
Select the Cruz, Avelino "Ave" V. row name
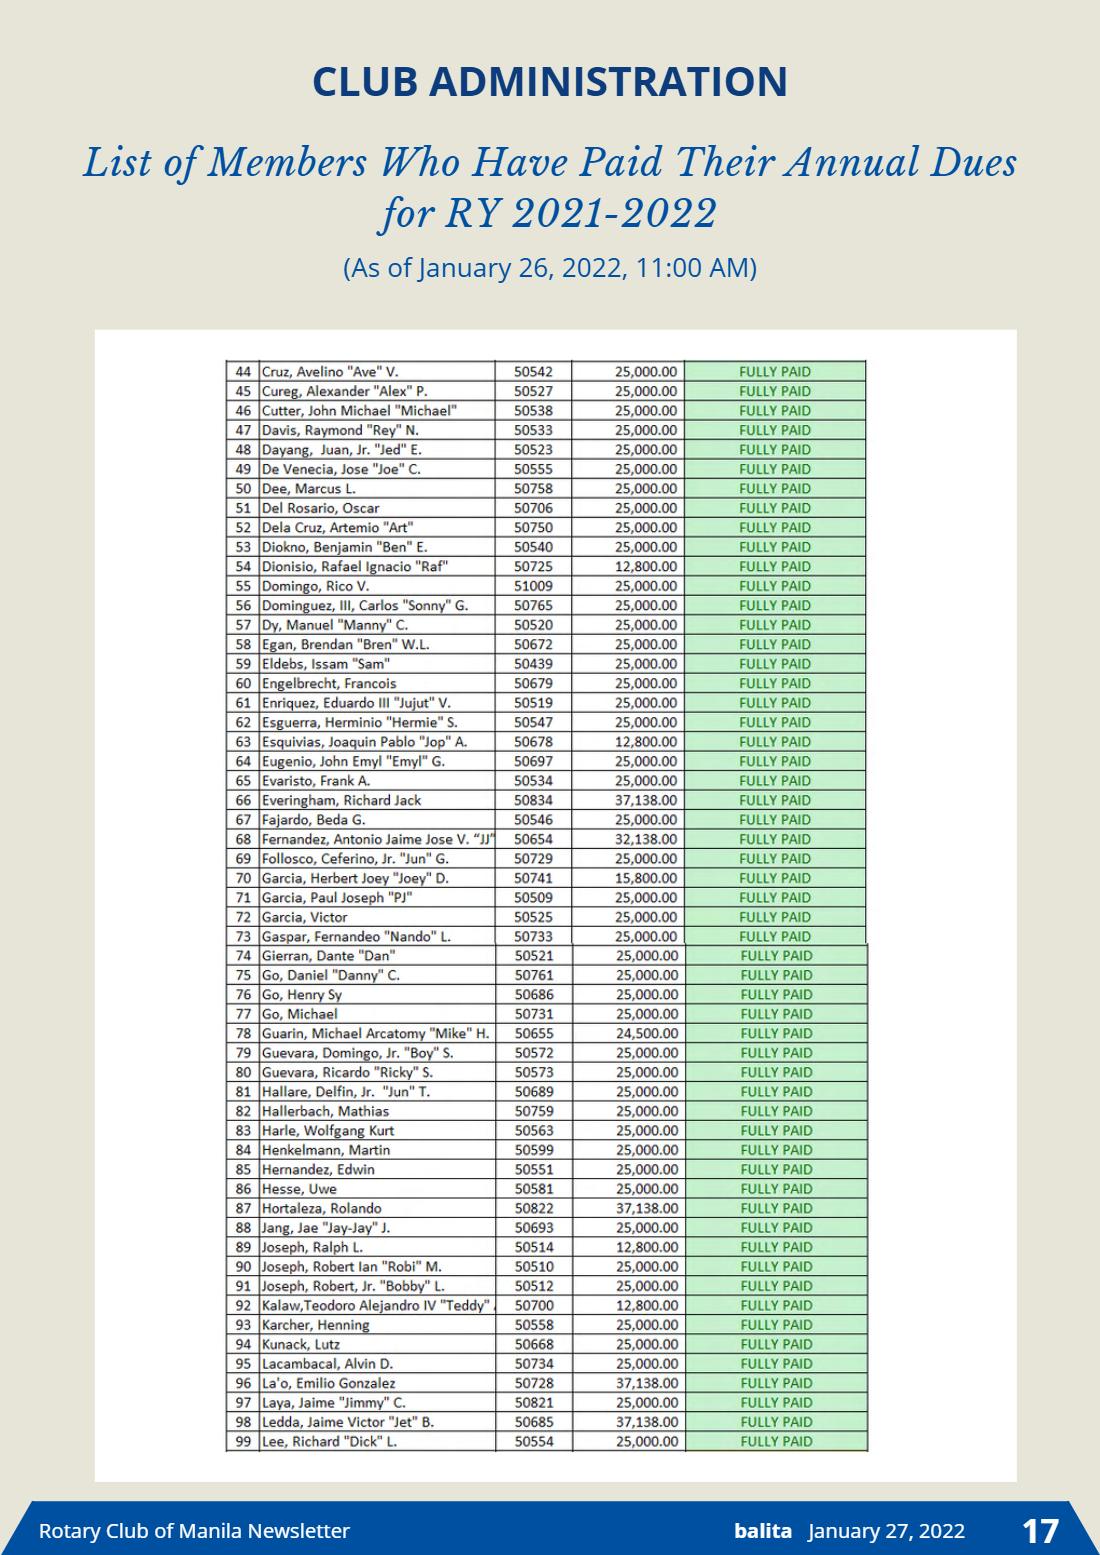point(330,371)
